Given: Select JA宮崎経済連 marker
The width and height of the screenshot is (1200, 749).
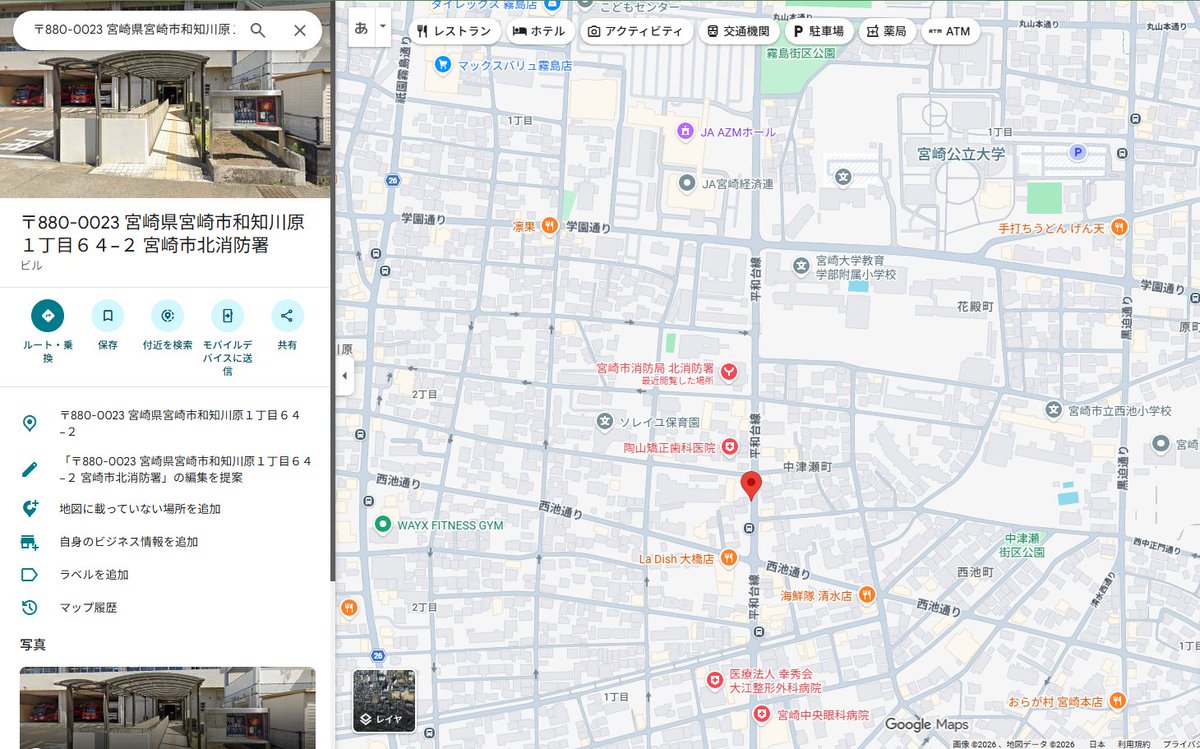Looking at the screenshot, I should (x=686, y=183).
